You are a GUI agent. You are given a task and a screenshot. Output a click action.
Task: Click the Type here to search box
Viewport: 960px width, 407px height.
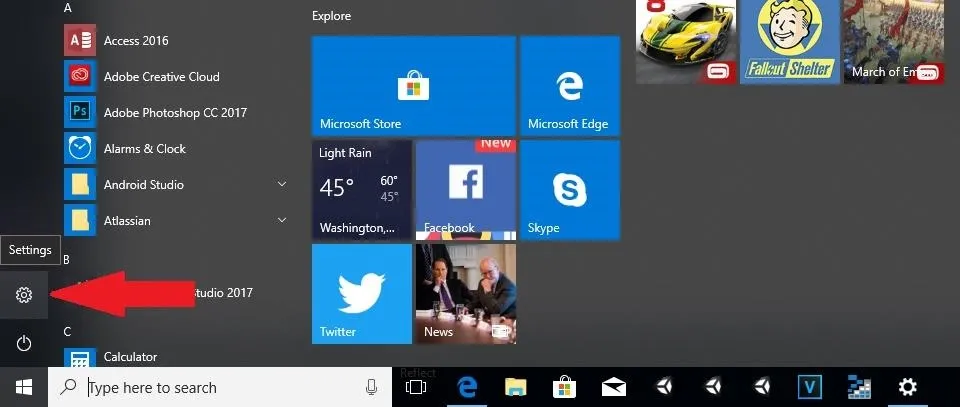[220, 387]
